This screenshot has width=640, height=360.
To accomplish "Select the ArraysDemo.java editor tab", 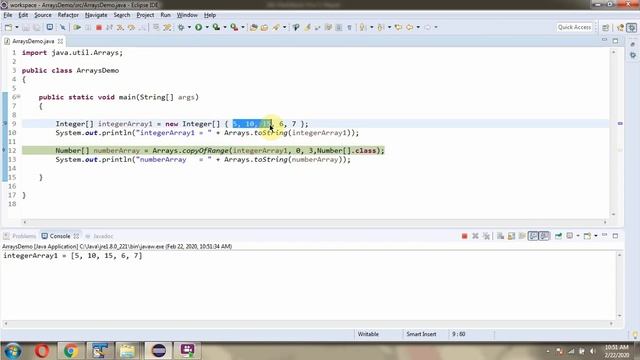I will pyautogui.click(x=33, y=41).
